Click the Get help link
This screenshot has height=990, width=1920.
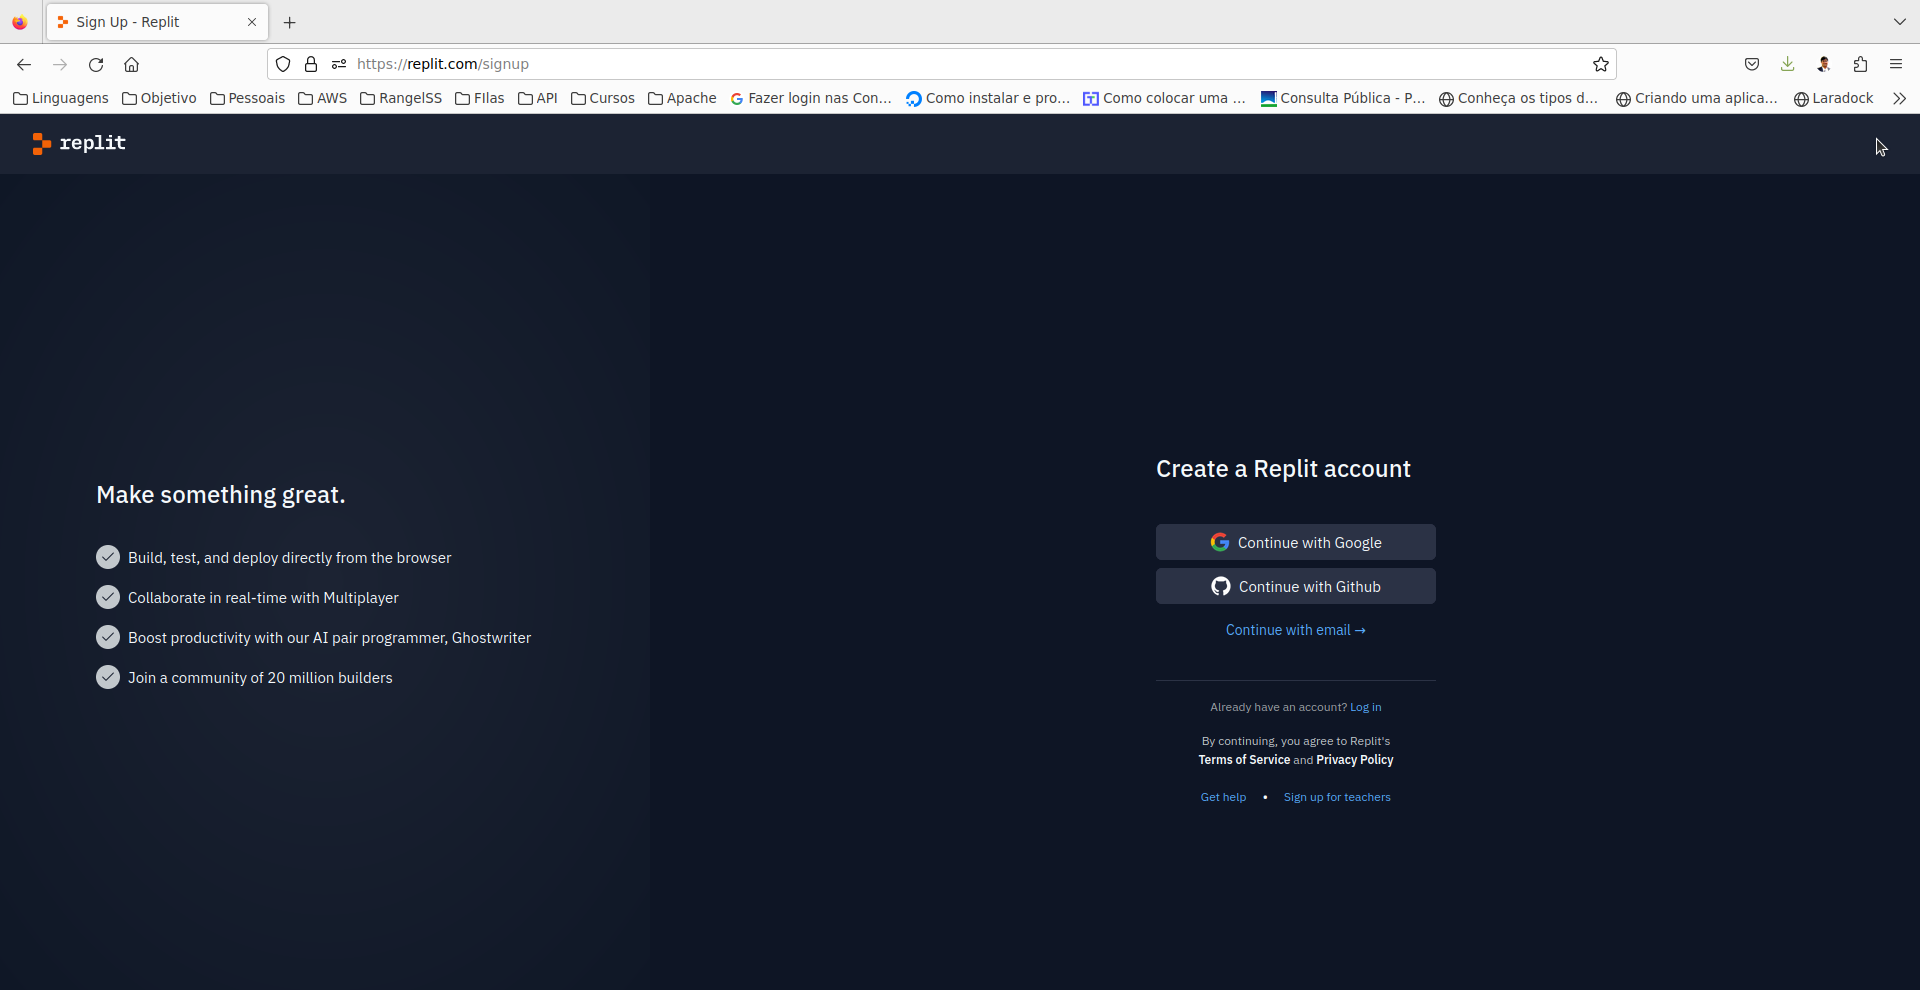coord(1223,797)
